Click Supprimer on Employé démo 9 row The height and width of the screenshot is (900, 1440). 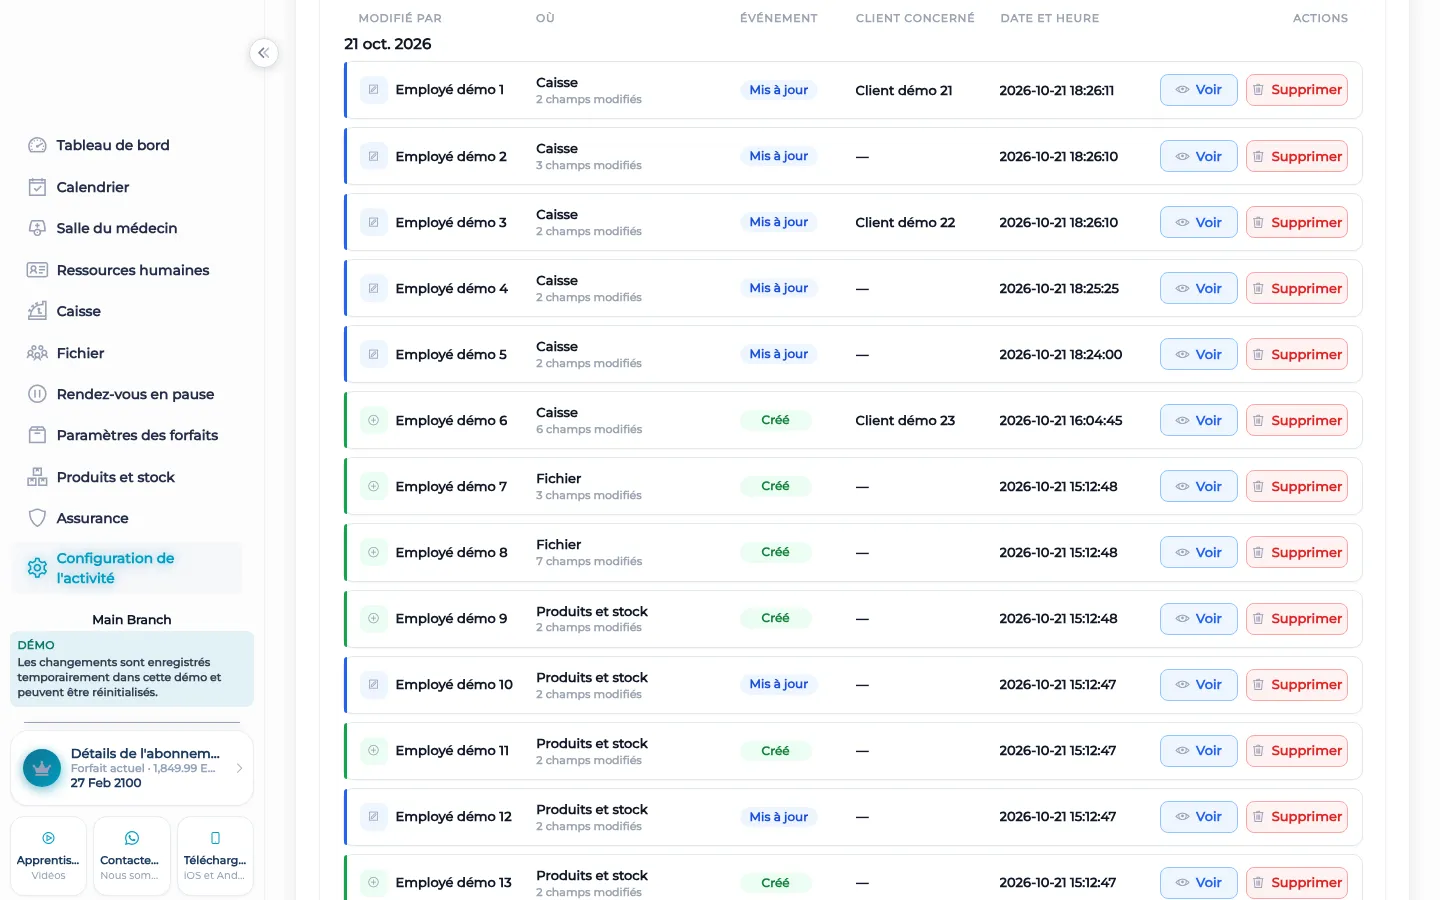(x=1296, y=618)
